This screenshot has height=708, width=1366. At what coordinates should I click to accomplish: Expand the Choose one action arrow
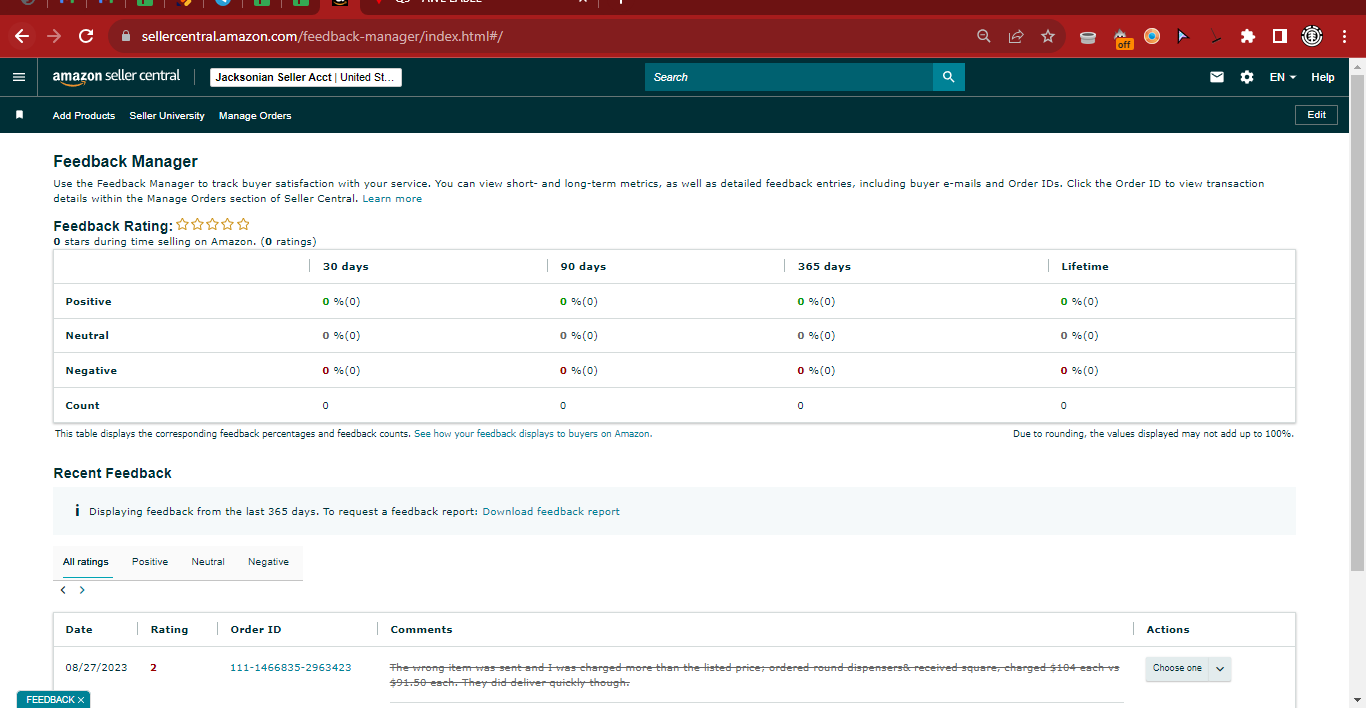click(1220, 669)
